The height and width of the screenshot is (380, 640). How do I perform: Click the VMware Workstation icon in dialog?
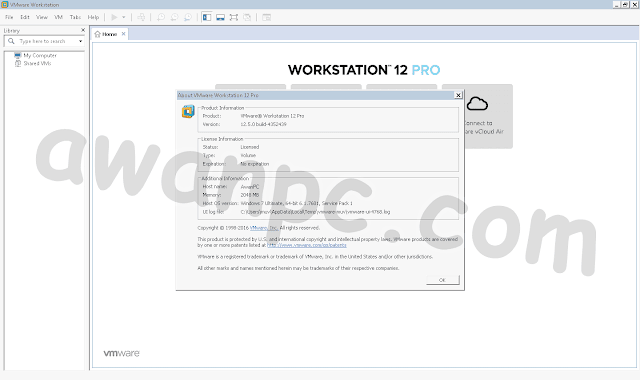188,111
